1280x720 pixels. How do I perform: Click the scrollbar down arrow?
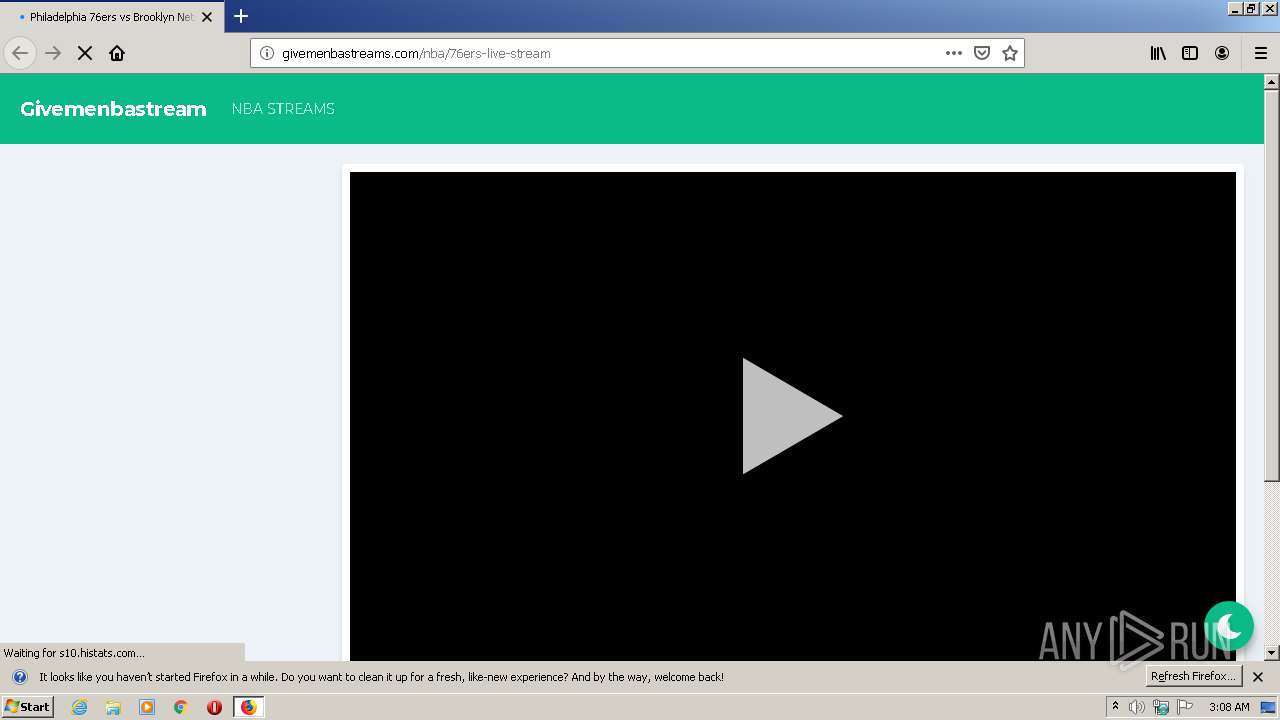1272,653
